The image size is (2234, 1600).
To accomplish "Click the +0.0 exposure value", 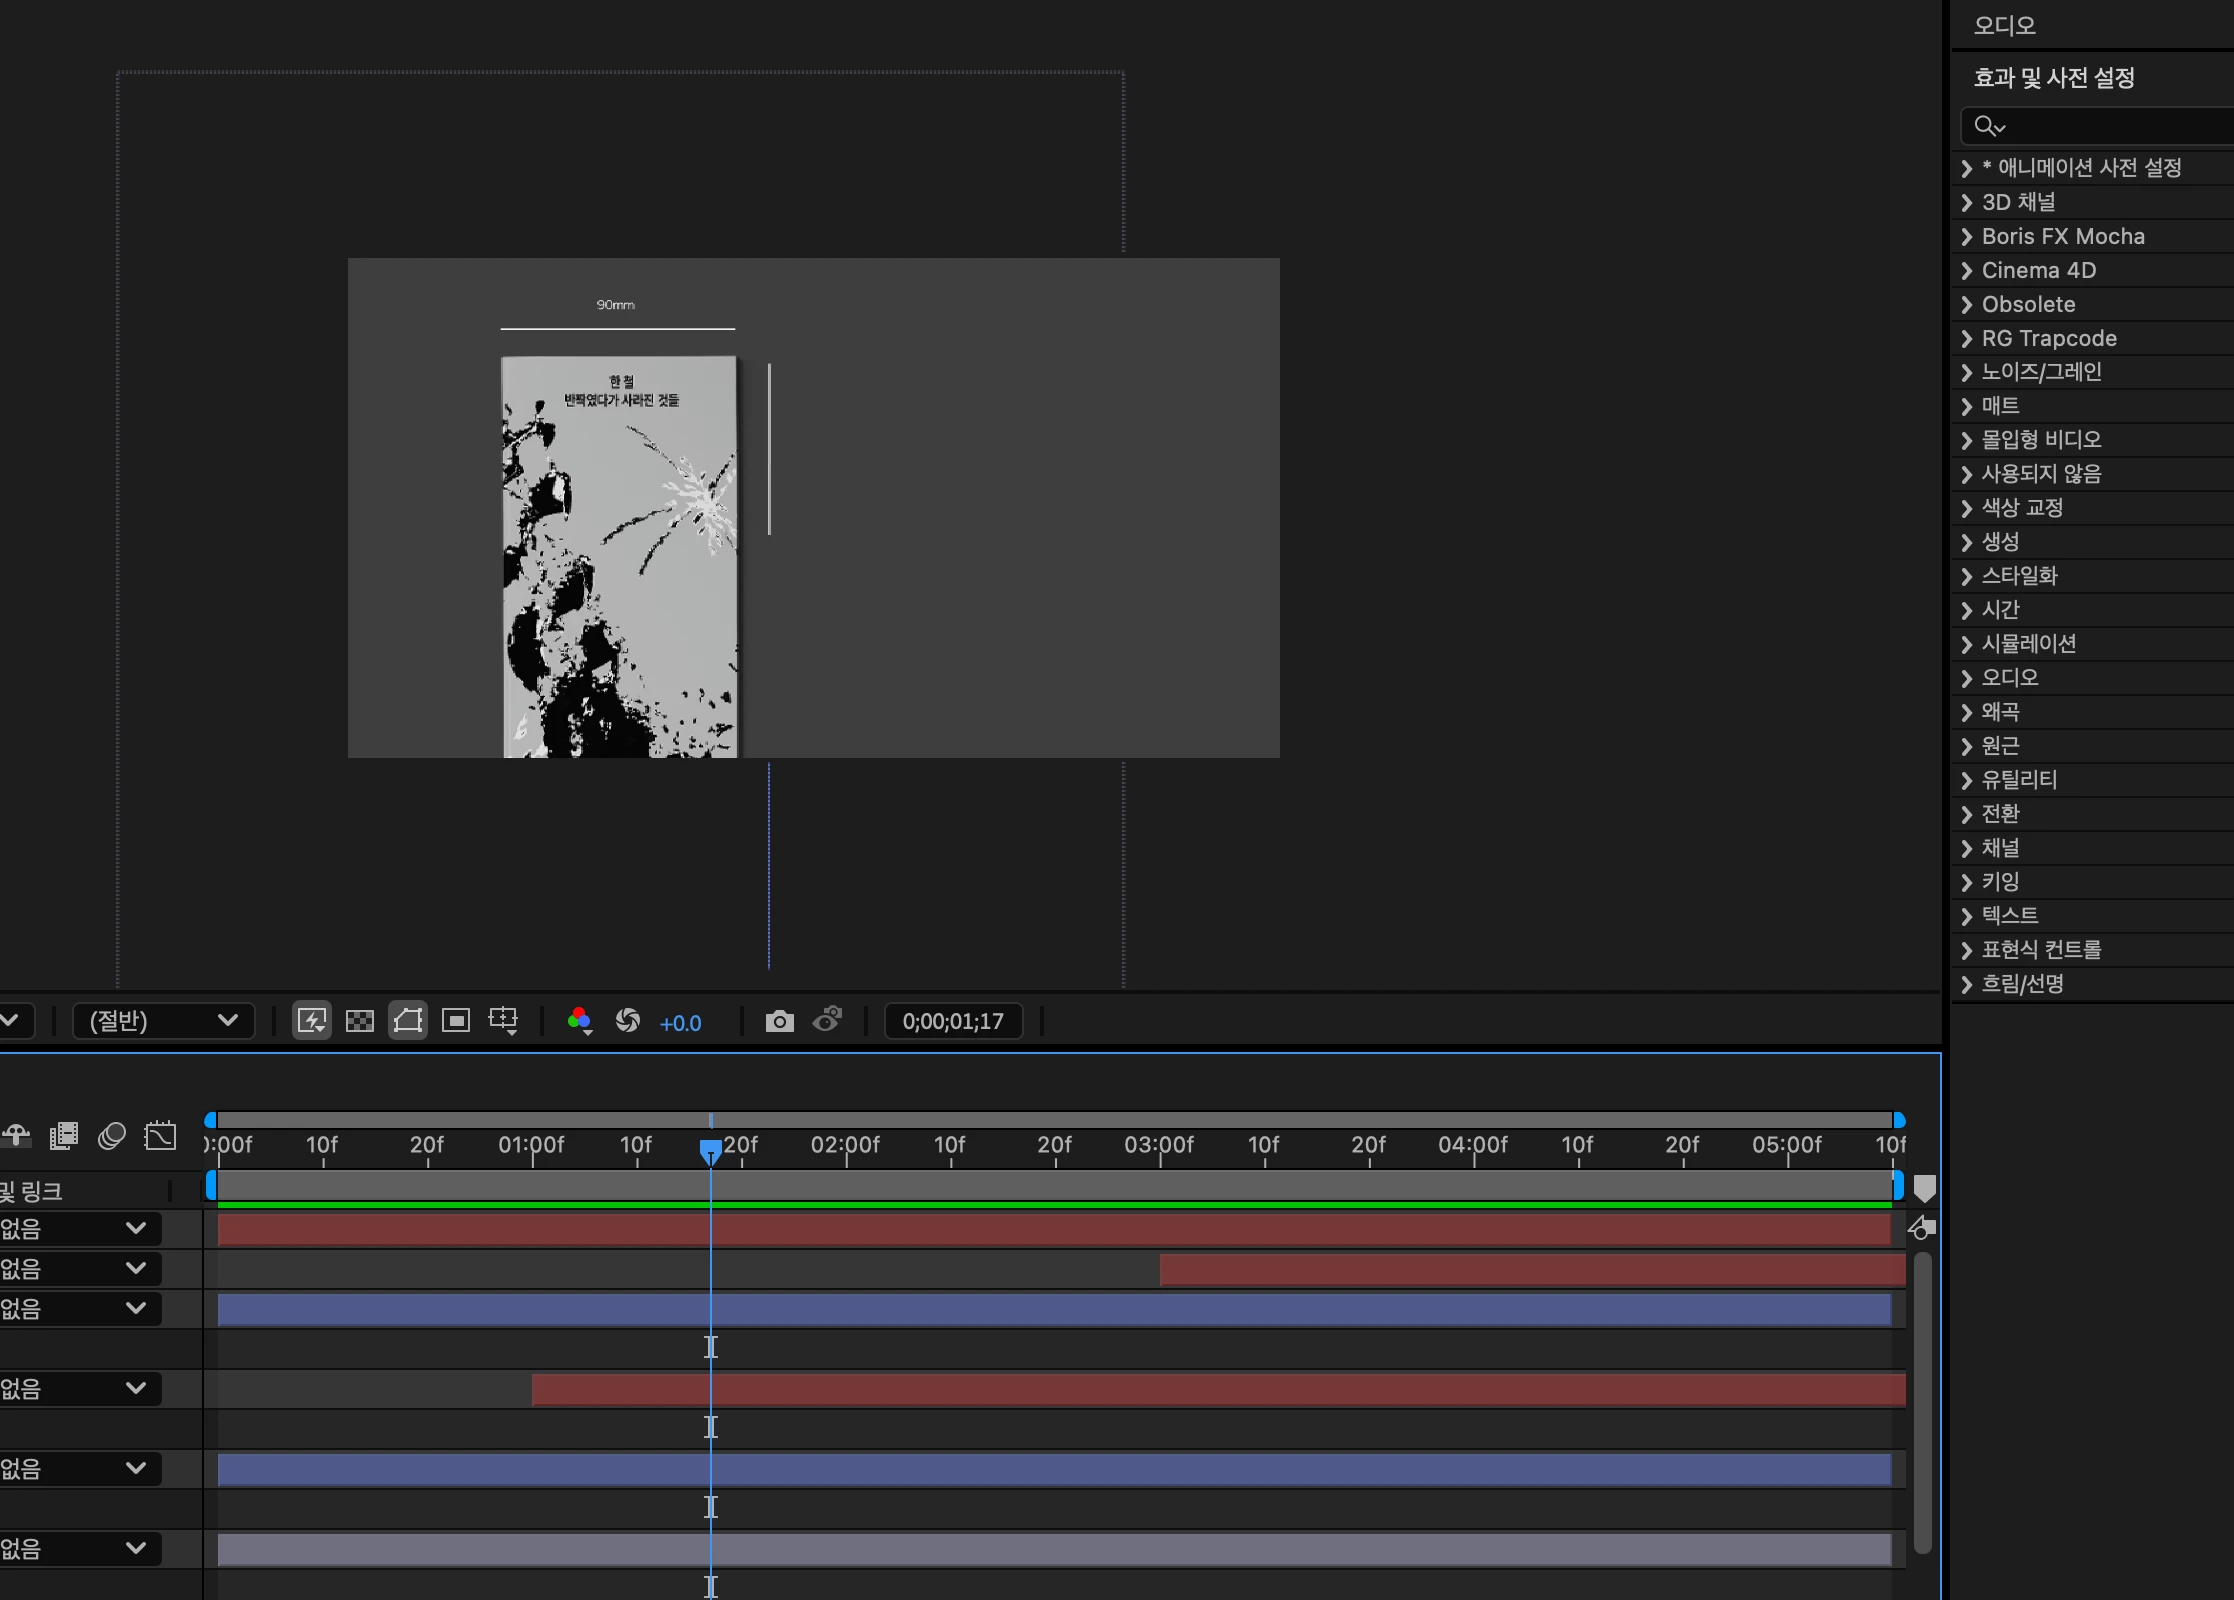I will [x=680, y=1023].
